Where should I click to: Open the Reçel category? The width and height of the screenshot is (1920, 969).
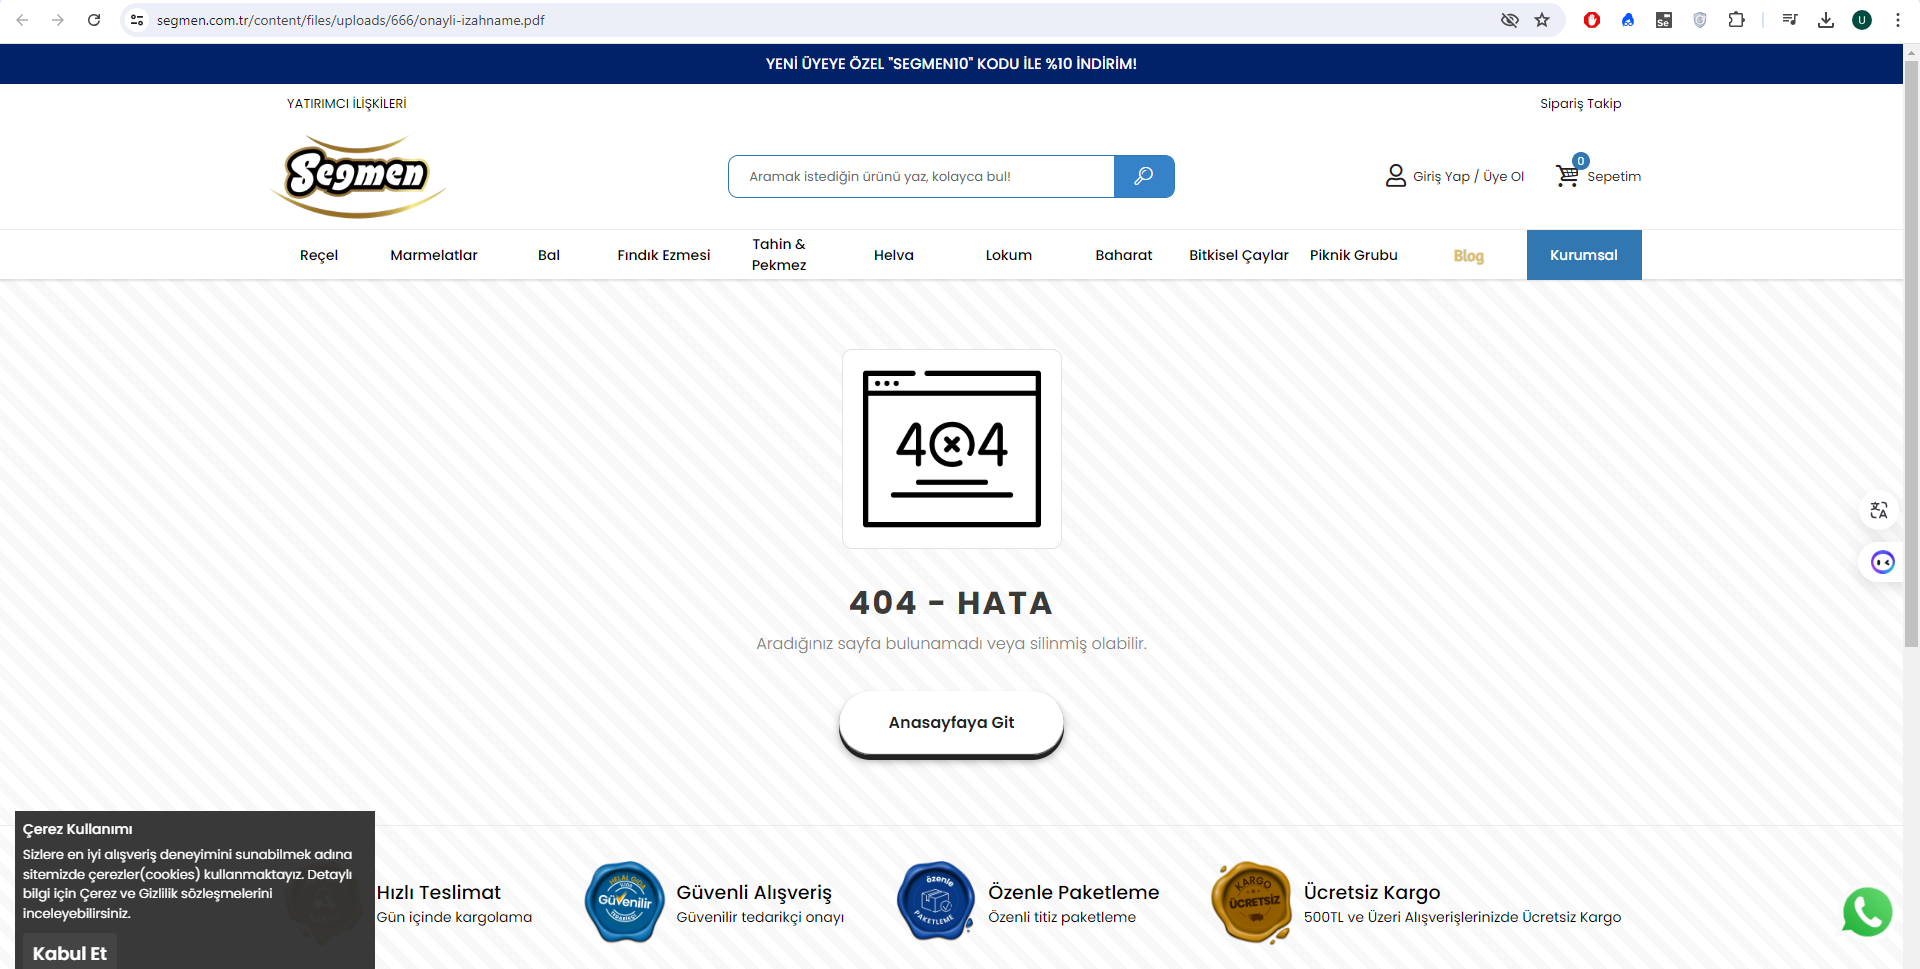coord(319,255)
